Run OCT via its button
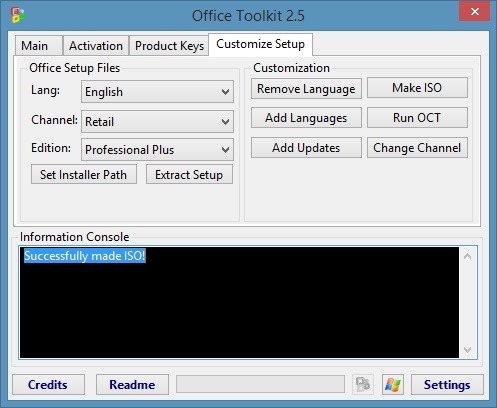Viewport: 497px width, 408px height. click(417, 118)
